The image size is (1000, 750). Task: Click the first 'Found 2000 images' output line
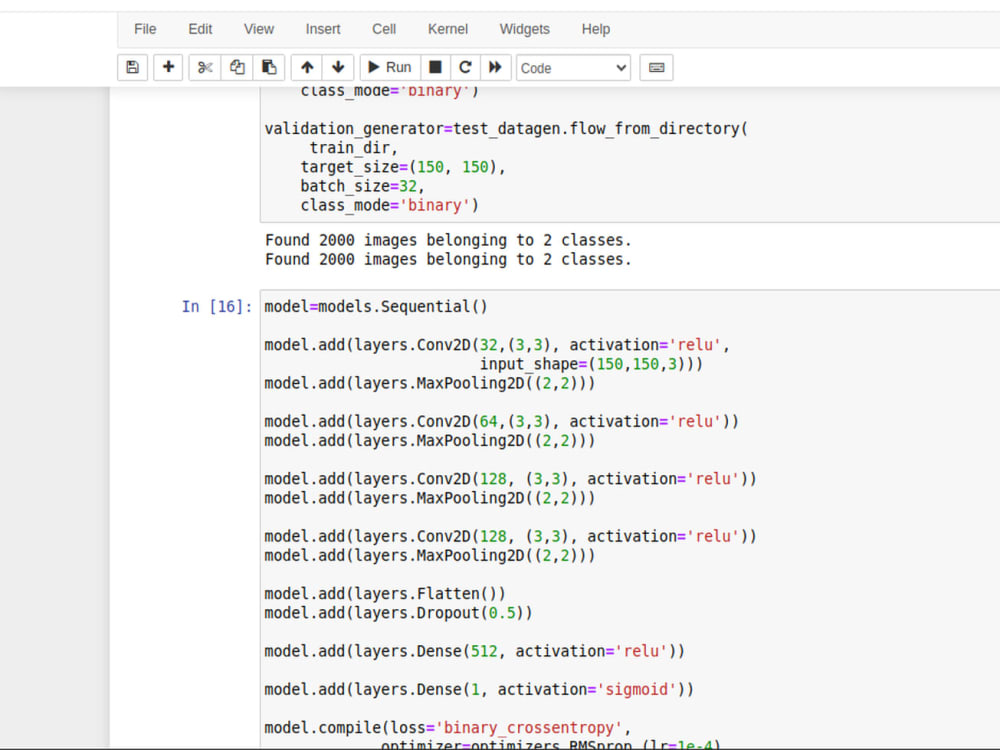(x=448, y=240)
